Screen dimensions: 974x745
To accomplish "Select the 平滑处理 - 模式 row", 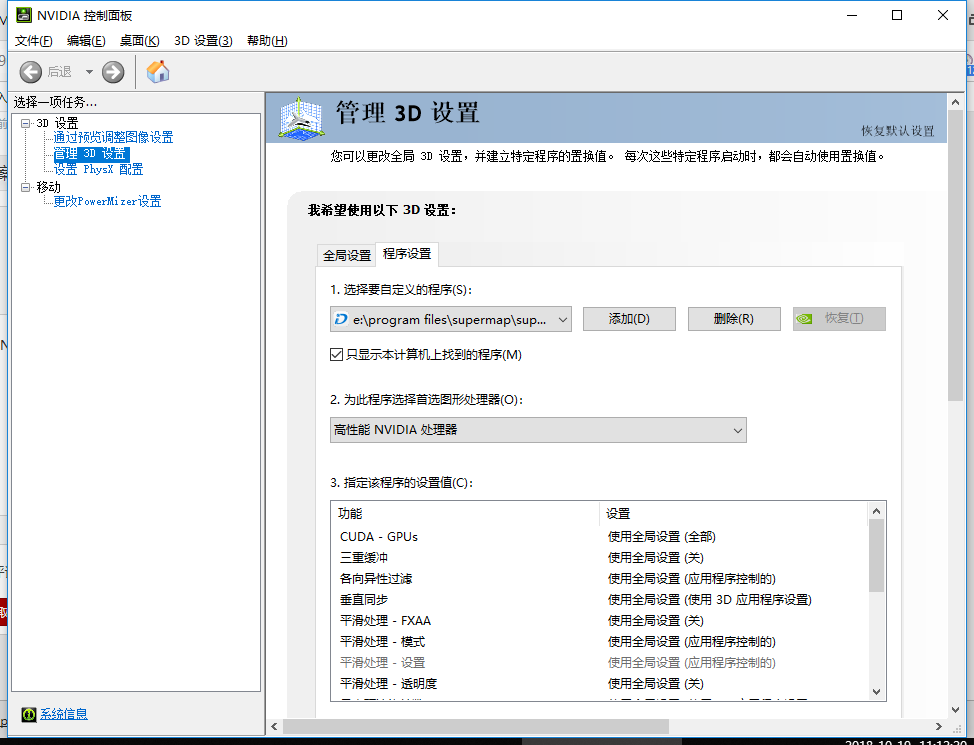I will tap(598, 642).
